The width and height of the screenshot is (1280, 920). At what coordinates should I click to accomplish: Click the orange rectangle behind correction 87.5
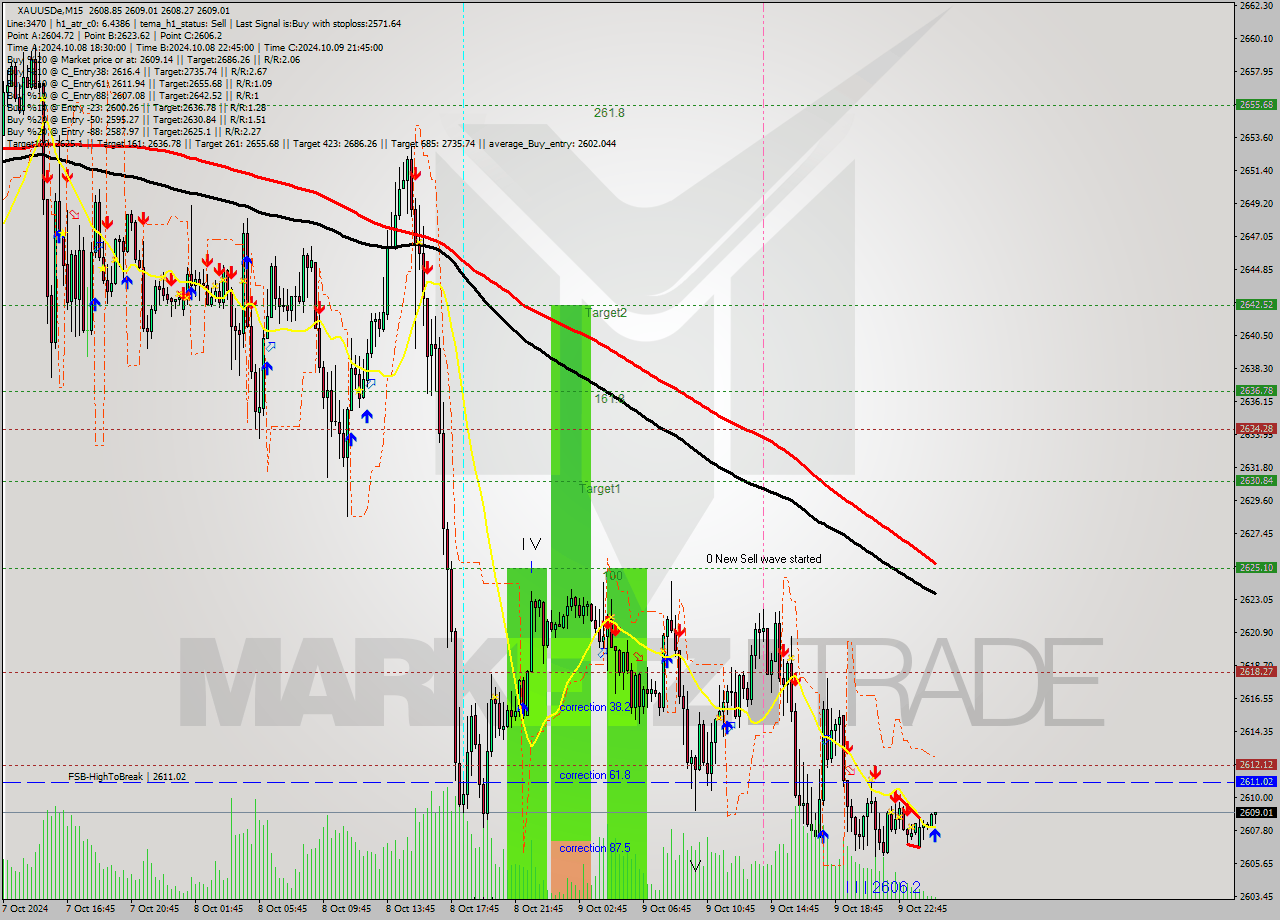pos(571,870)
